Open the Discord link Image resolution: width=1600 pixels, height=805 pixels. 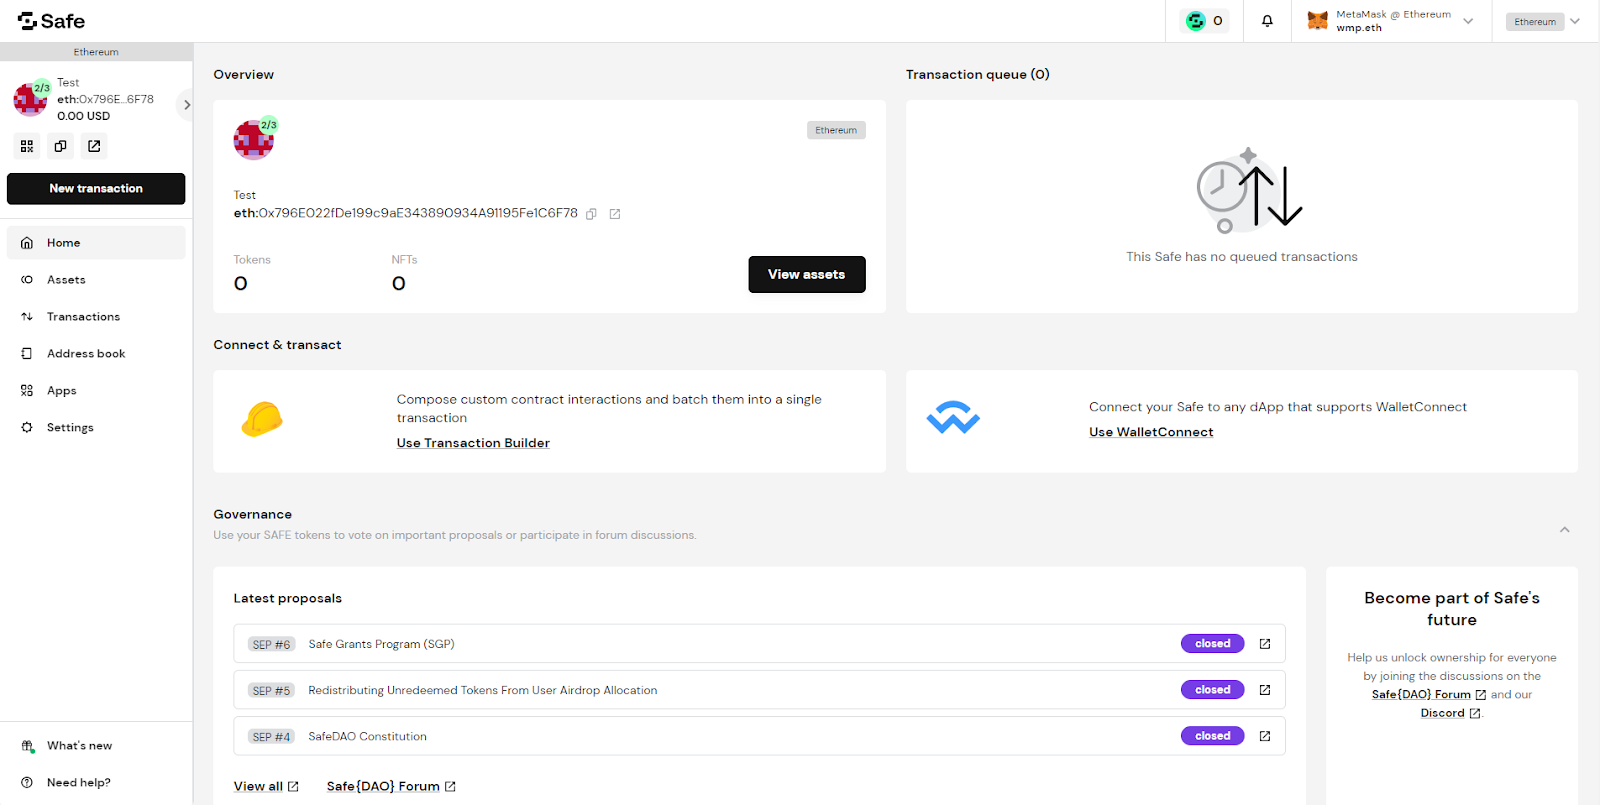click(1450, 714)
